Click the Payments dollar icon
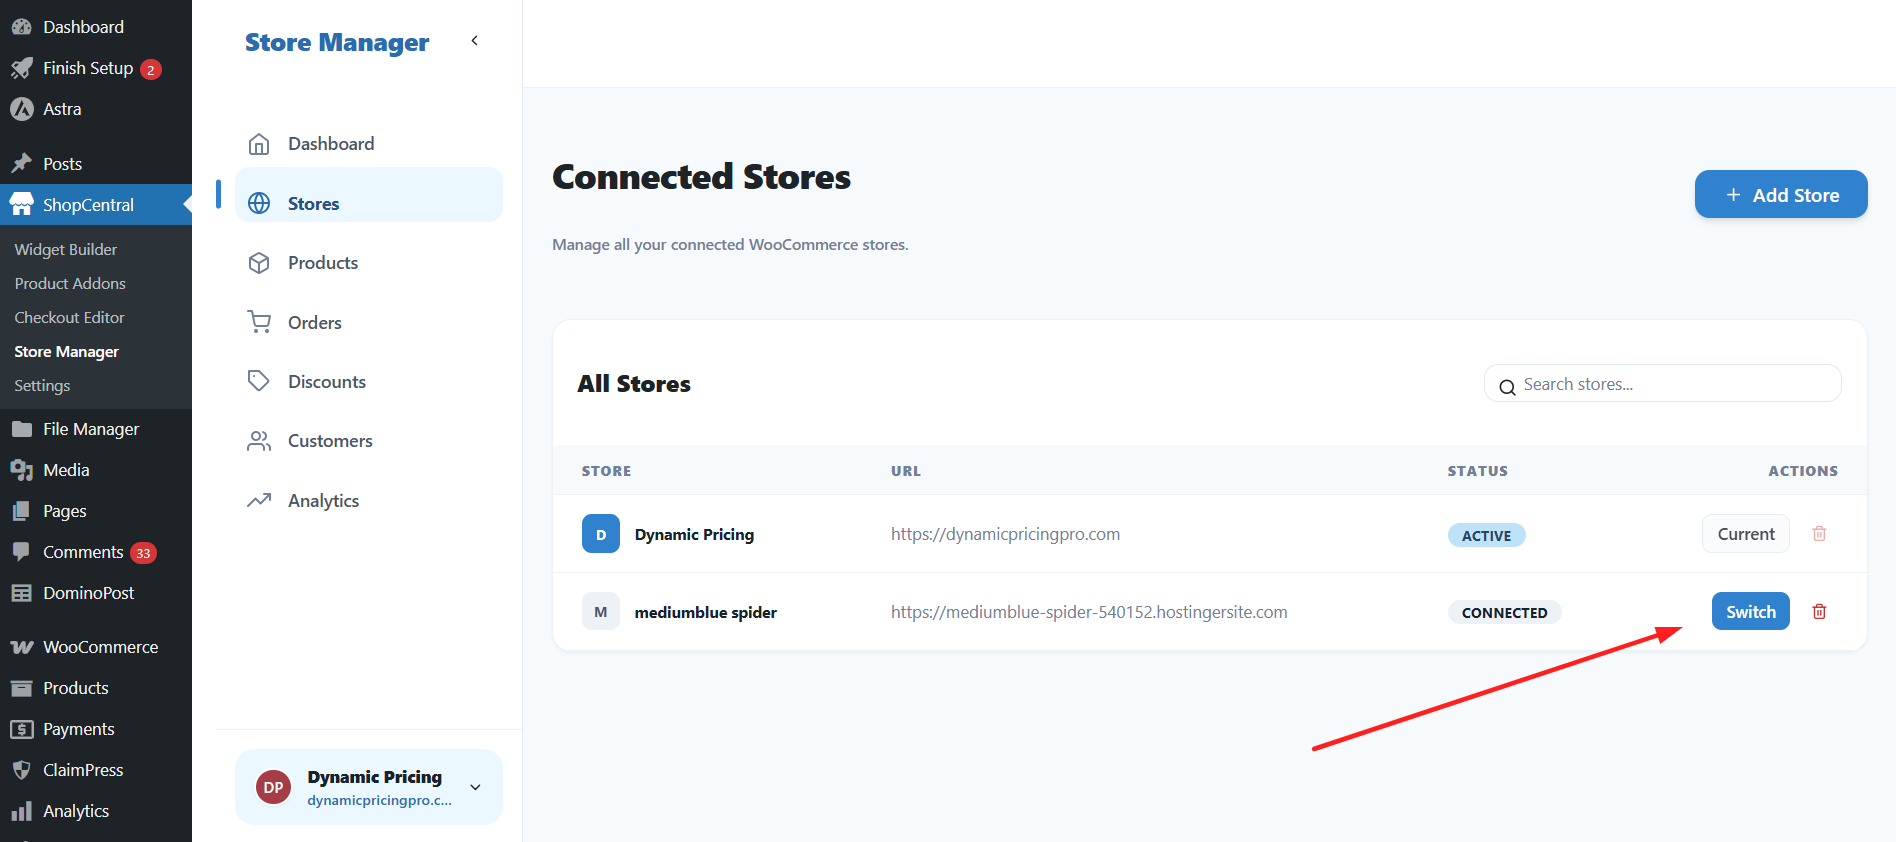 [x=21, y=729]
